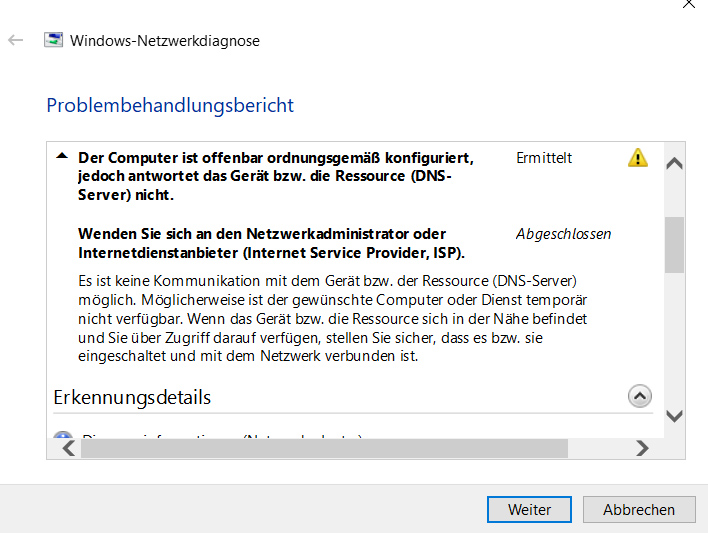Click the 'Erkennungsdetails' section title
This screenshot has width=708, height=533.
click(x=132, y=397)
